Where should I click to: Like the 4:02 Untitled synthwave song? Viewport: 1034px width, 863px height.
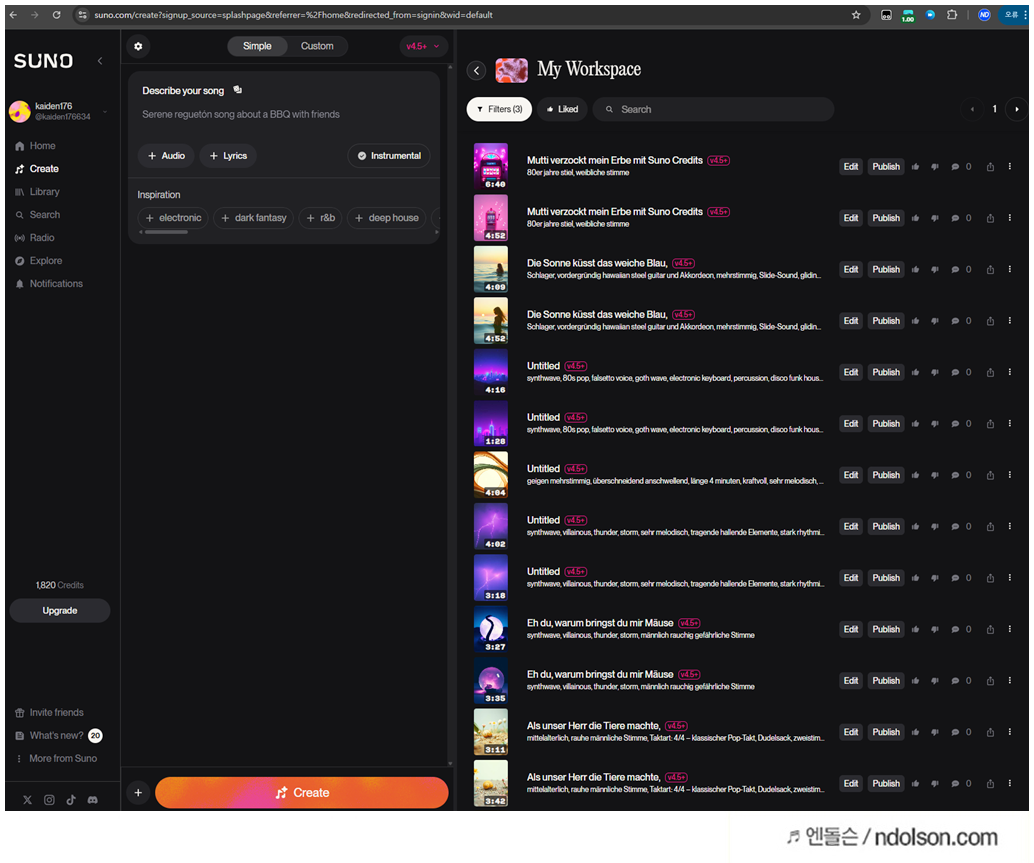click(x=915, y=527)
